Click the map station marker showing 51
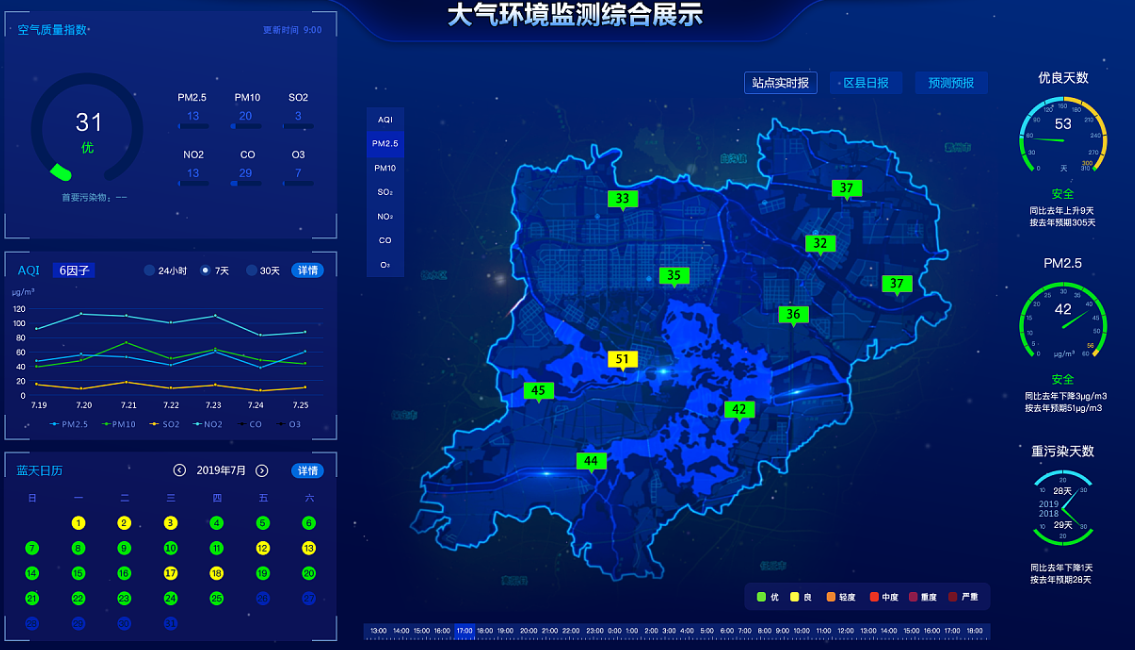 622,359
